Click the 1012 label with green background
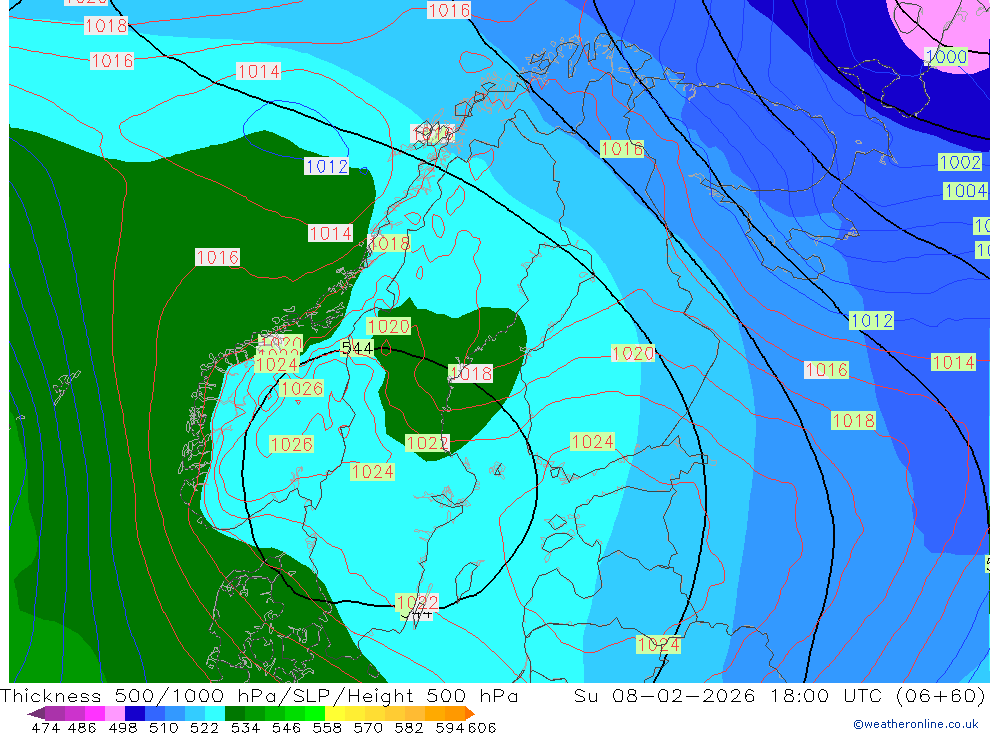Screen dimensions: 1000x733 coord(871,320)
